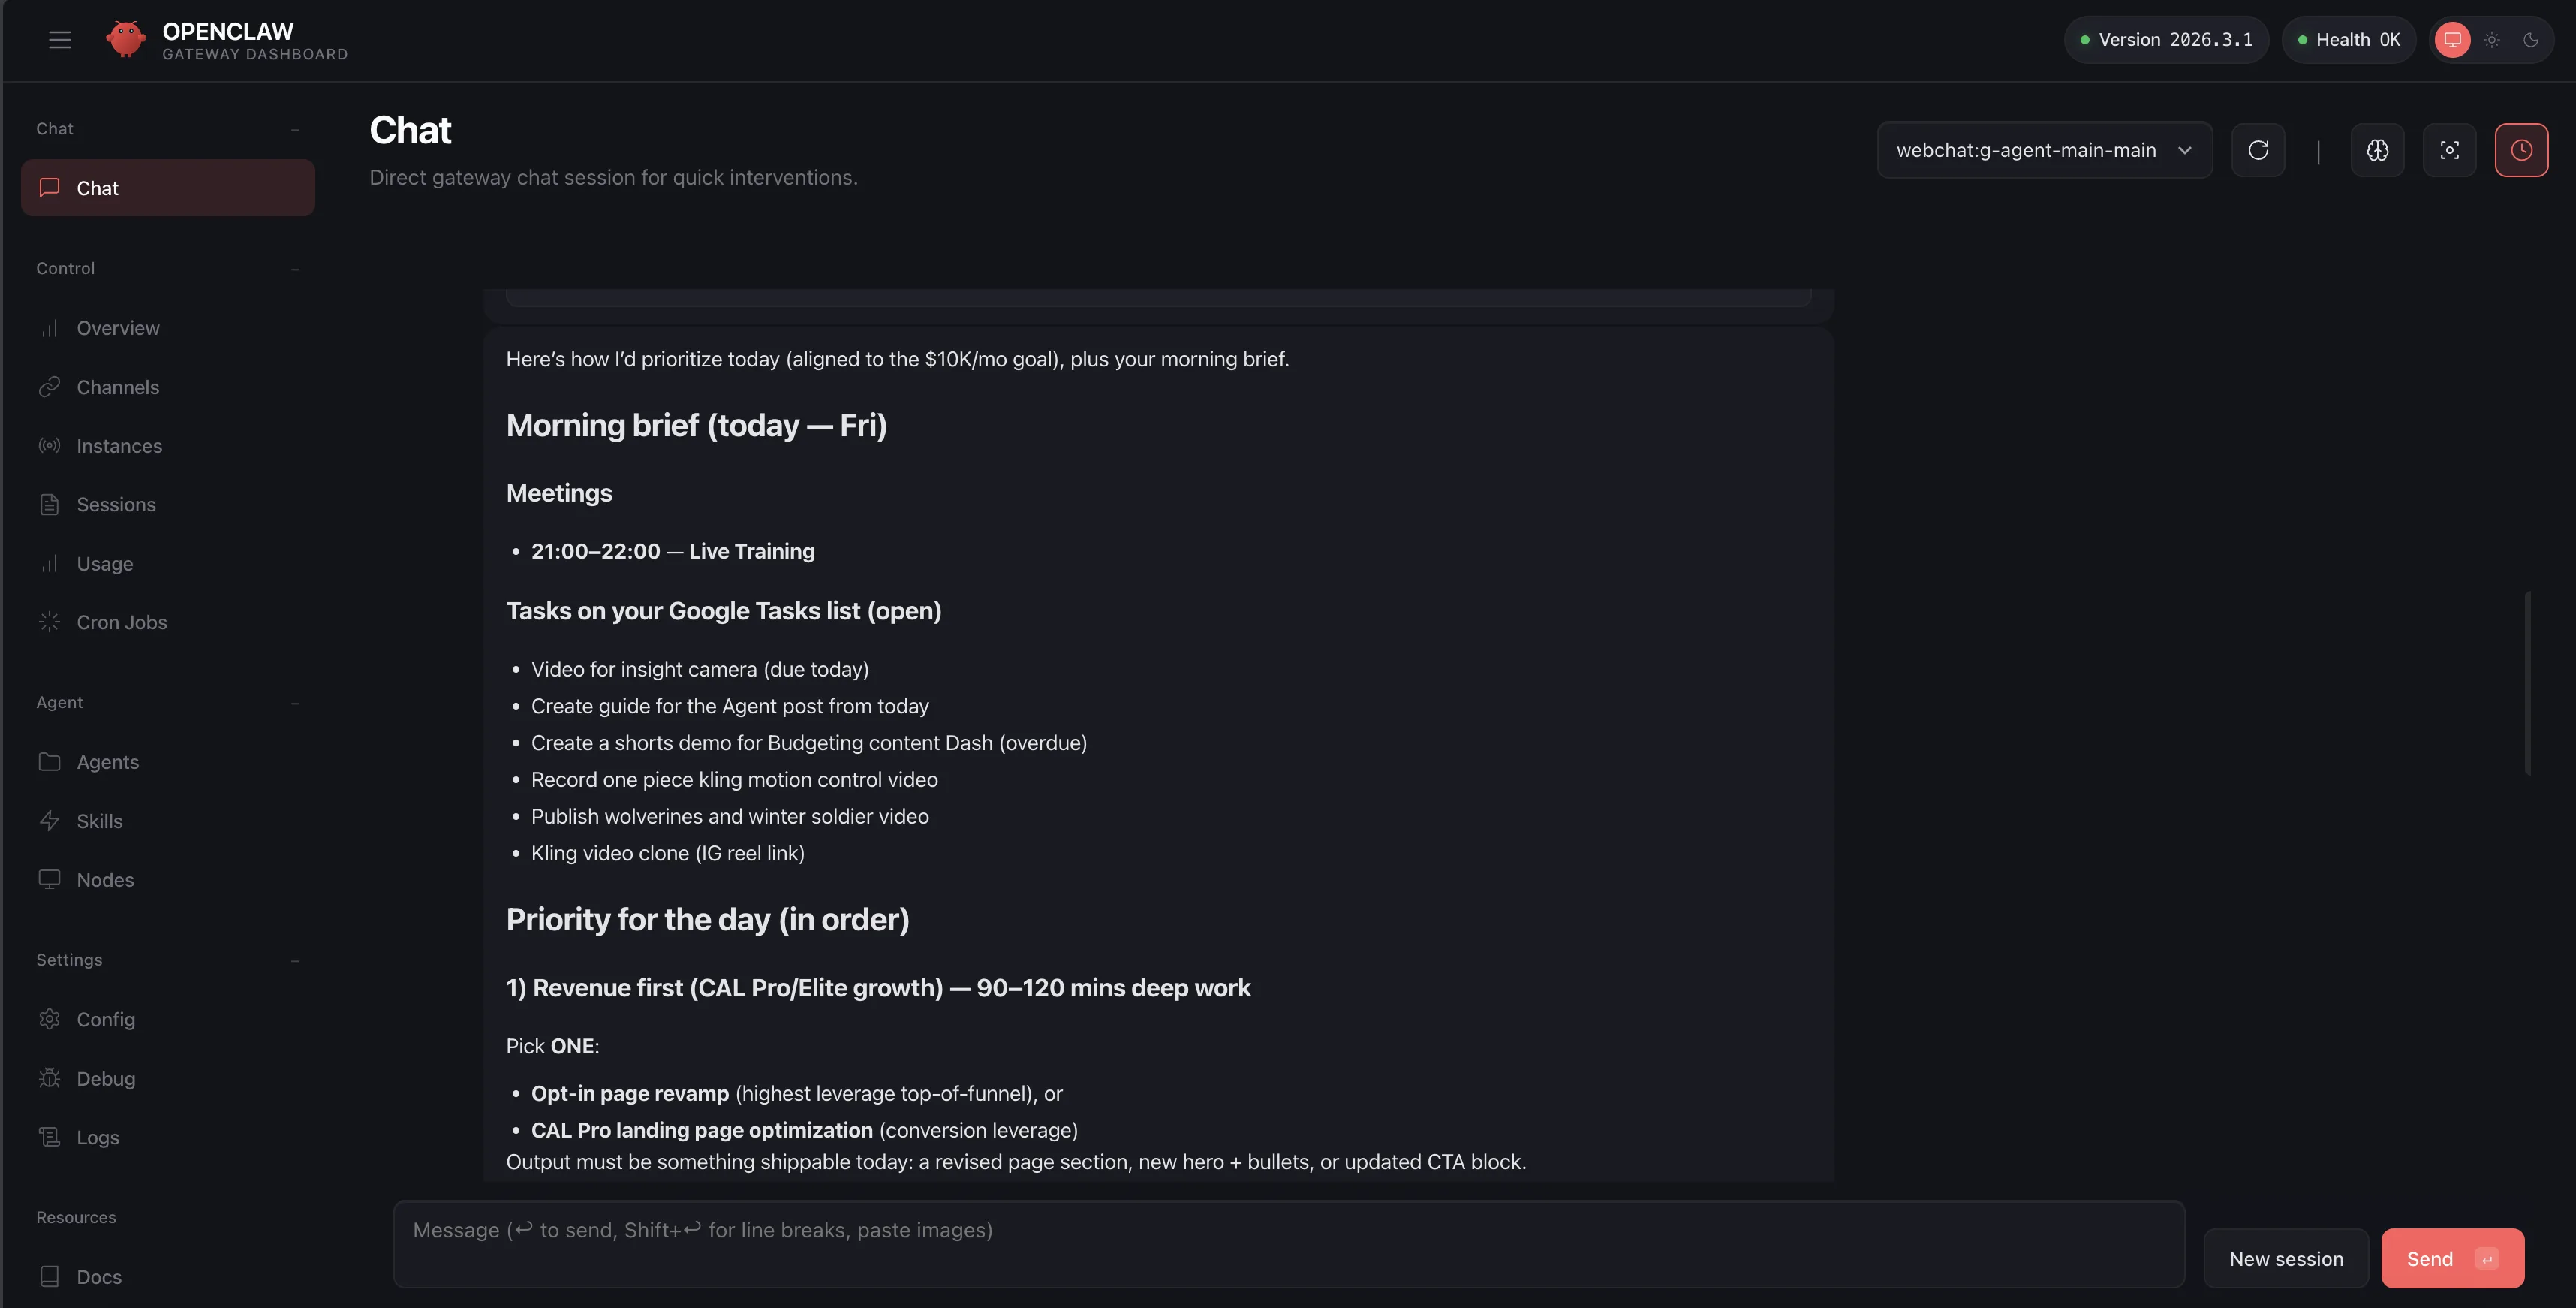Open the Skills lightning icon item

pyautogui.click(x=99, y=821)
